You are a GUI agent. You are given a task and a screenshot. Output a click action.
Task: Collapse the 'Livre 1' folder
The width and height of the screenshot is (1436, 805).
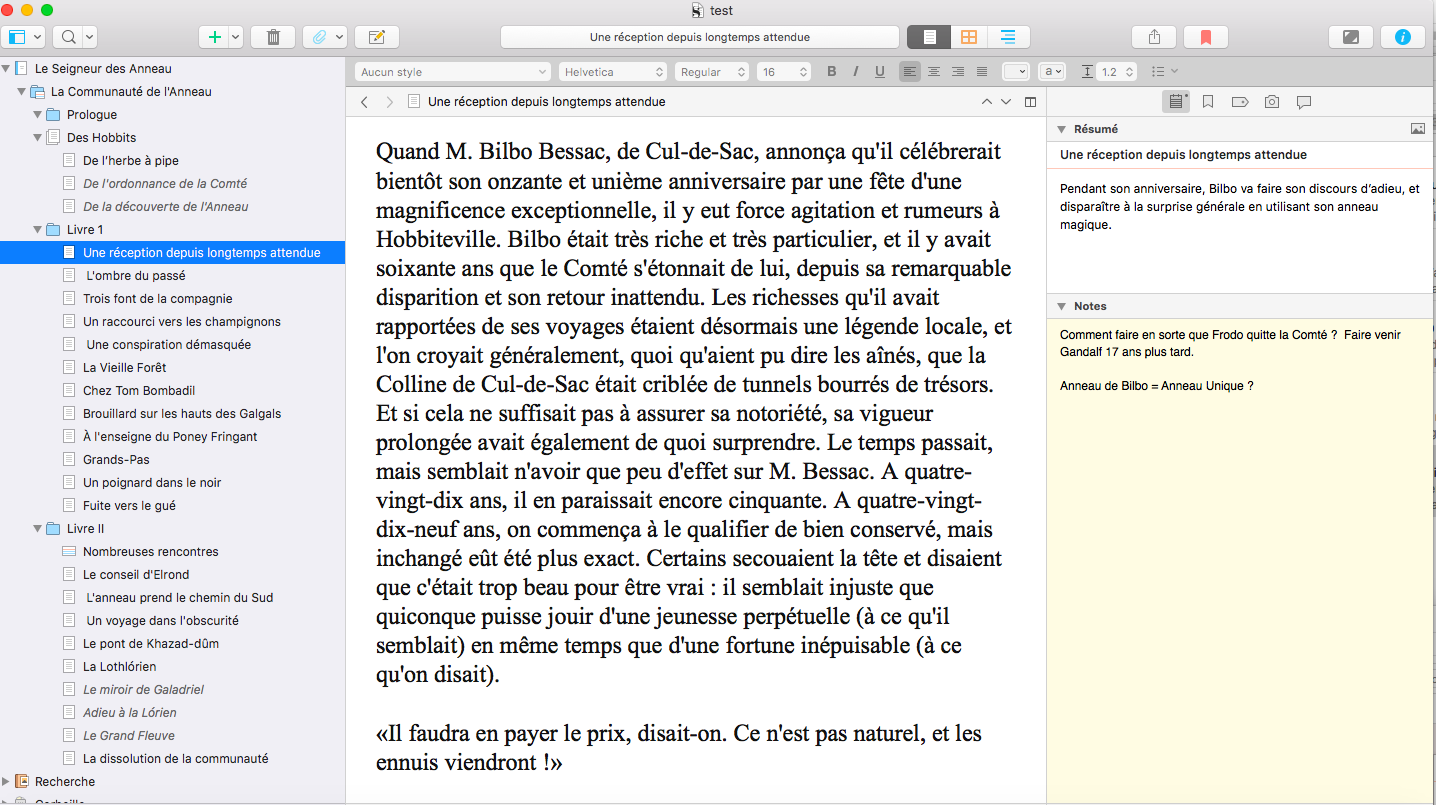coord(38,230)
